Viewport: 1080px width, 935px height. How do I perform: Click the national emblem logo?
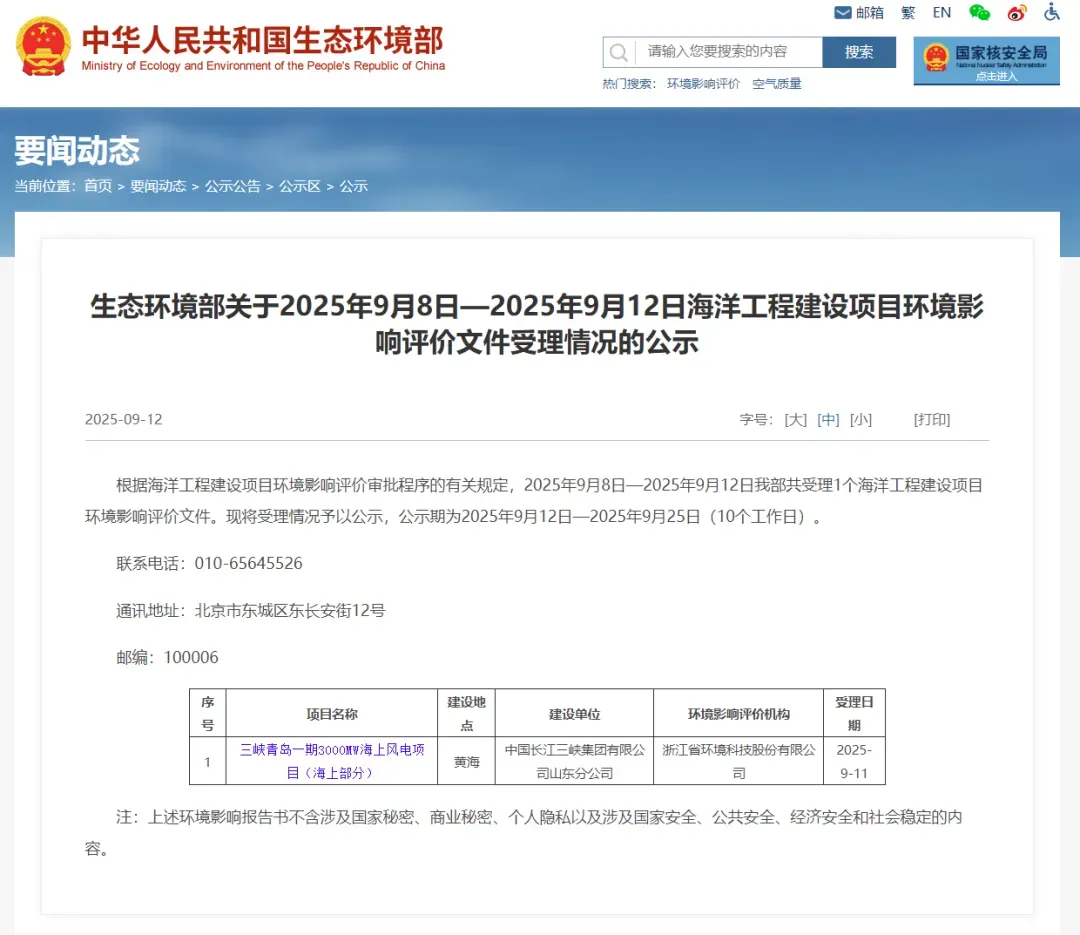click(x=43, y=46)
